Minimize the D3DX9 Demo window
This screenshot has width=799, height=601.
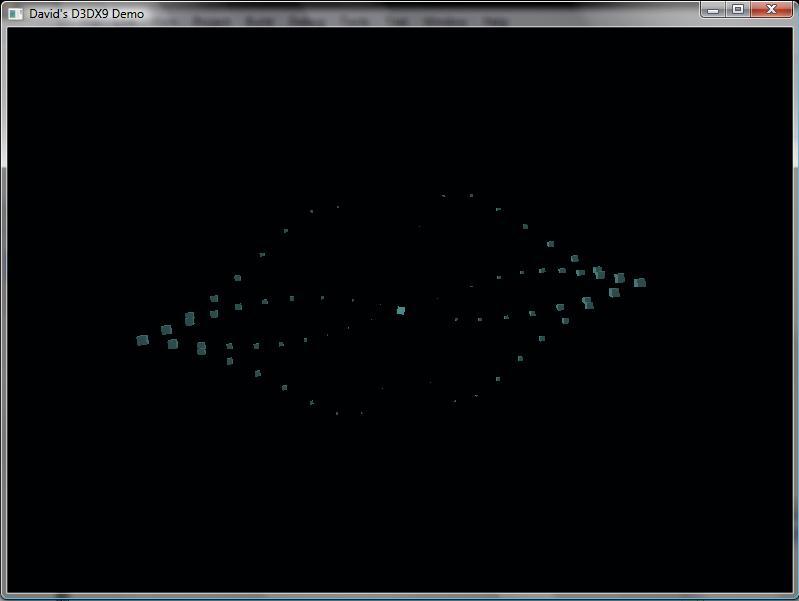click(x=712, y=10)
